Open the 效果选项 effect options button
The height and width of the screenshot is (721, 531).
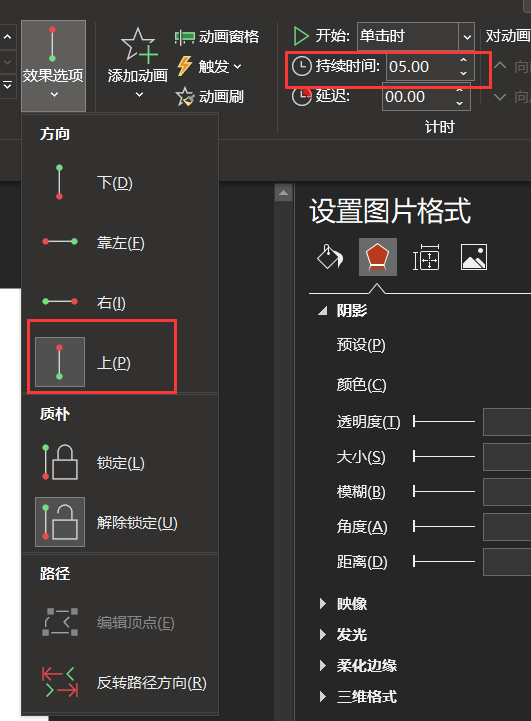tap(53, 65)
